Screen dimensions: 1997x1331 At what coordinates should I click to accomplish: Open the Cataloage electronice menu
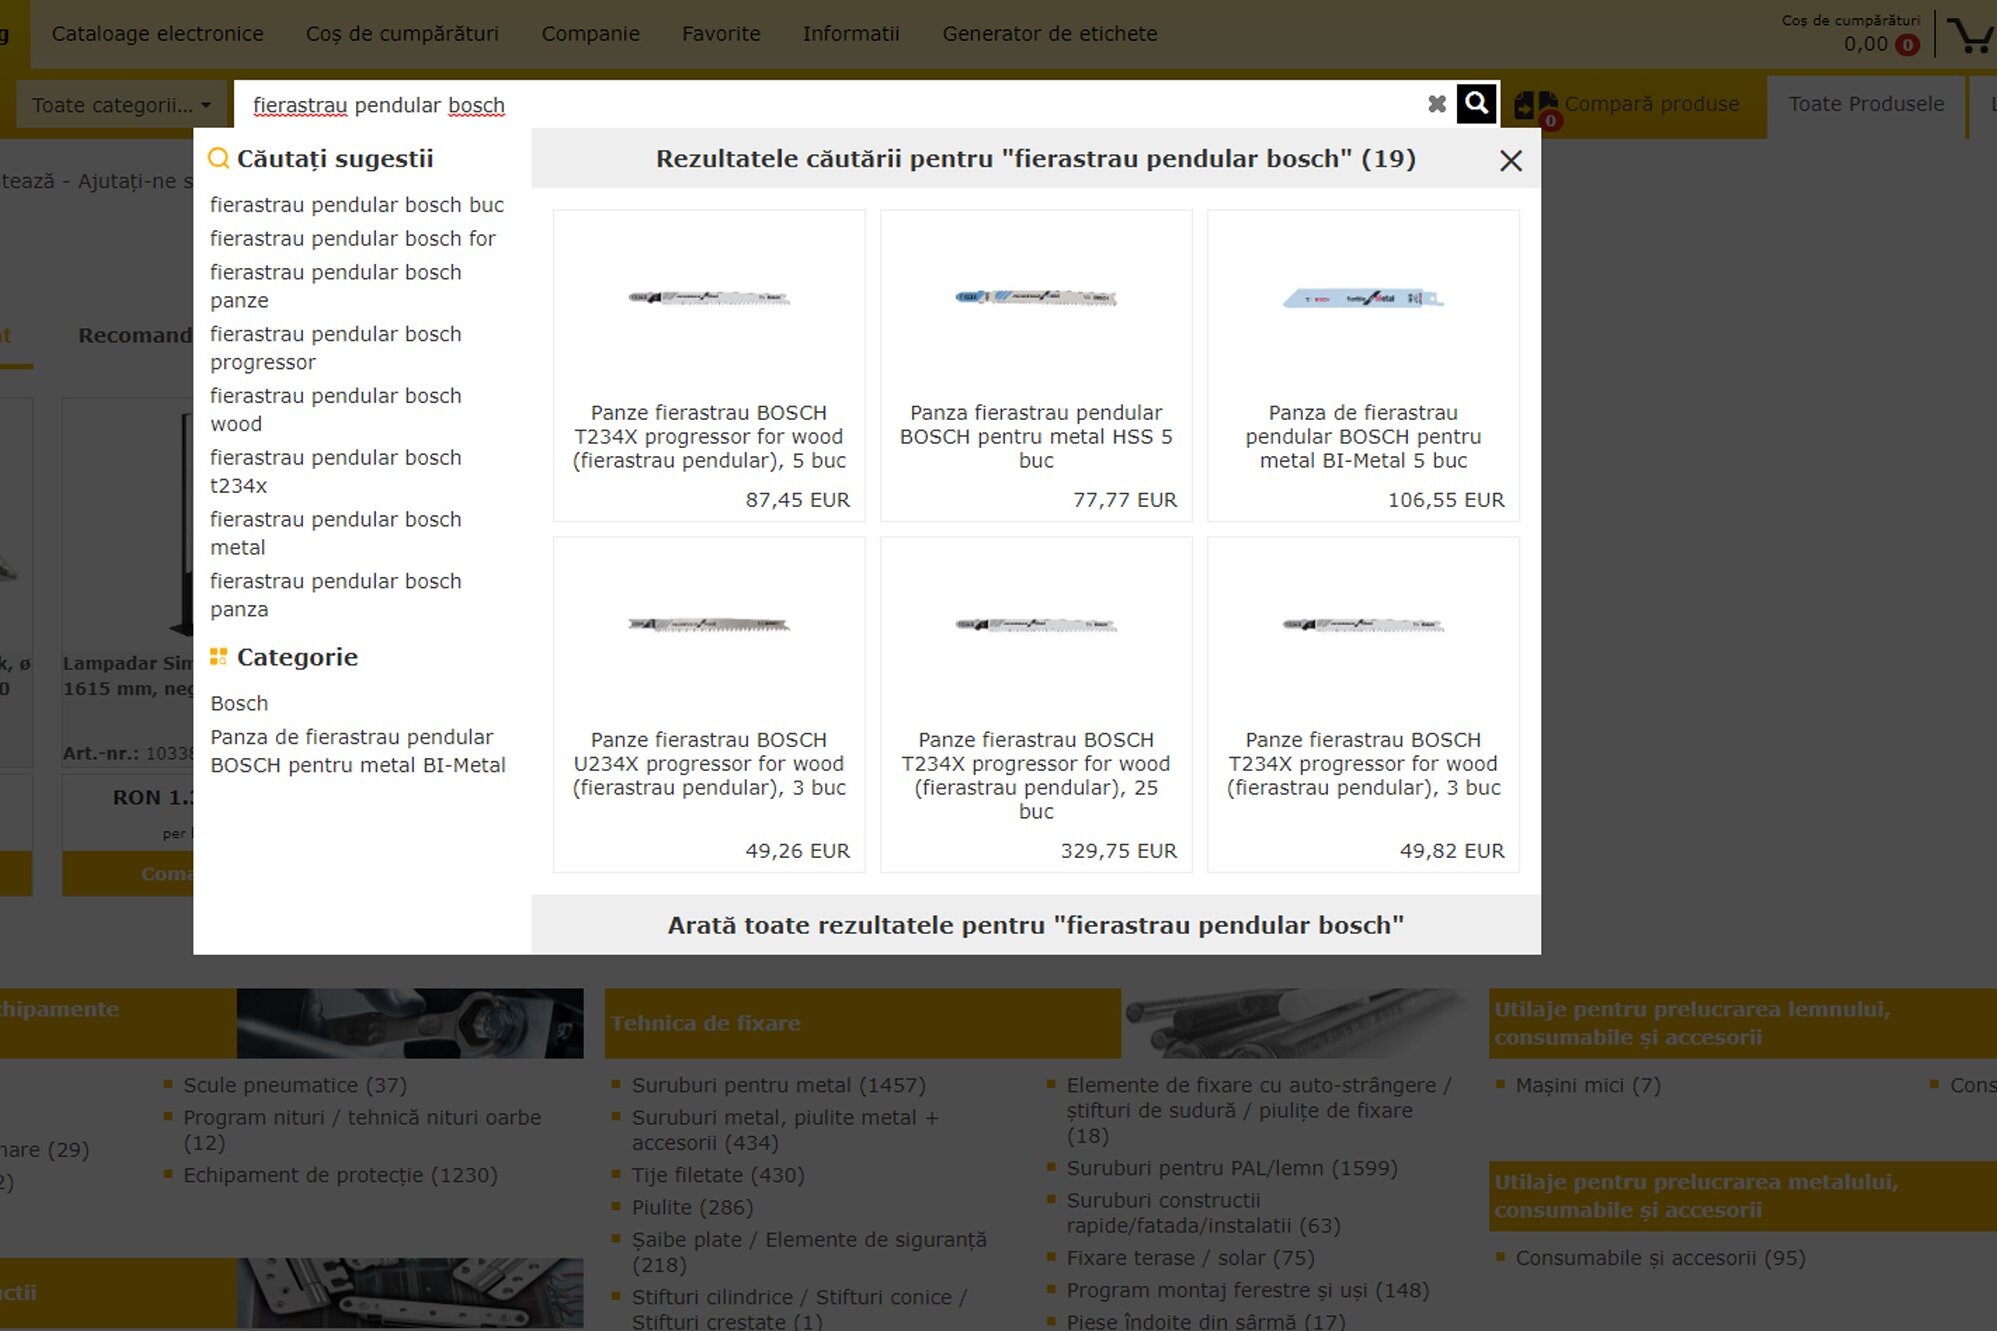click(159, 33)
